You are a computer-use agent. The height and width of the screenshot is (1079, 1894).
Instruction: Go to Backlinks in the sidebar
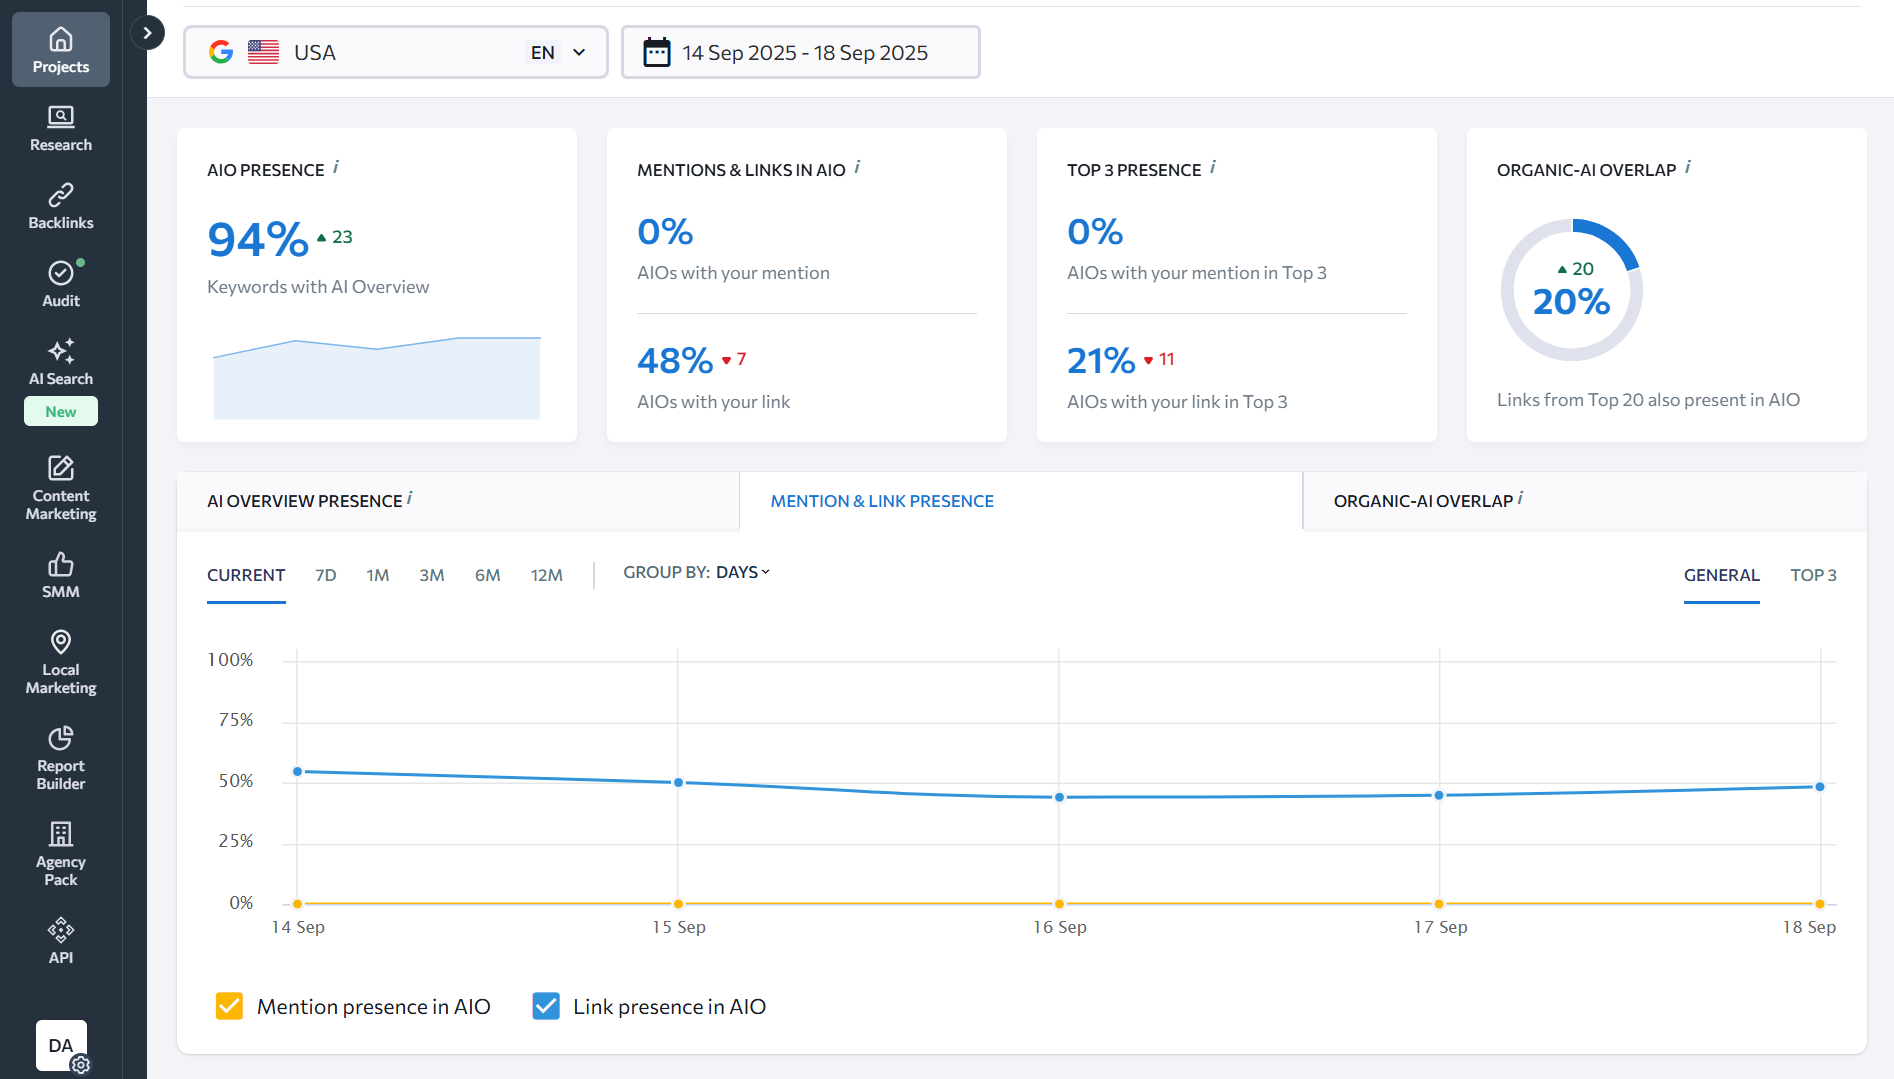(x=61, y=207)
